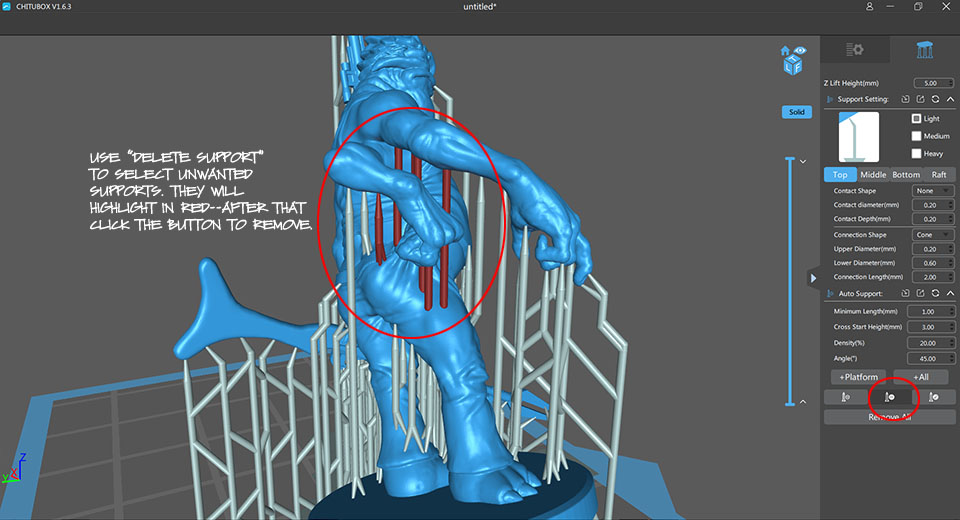Open the Connection Shape dropdown
Image resolution: width=960 pixels, height=520 pixels.
pyautogui.click(x=932, y=235)
